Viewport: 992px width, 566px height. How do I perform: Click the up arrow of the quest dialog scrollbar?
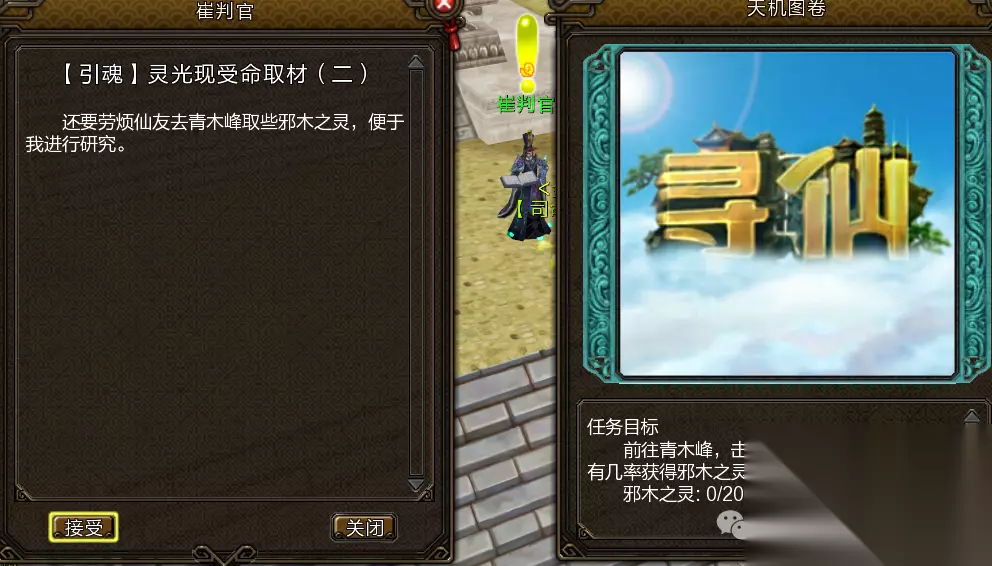[416, 62]
